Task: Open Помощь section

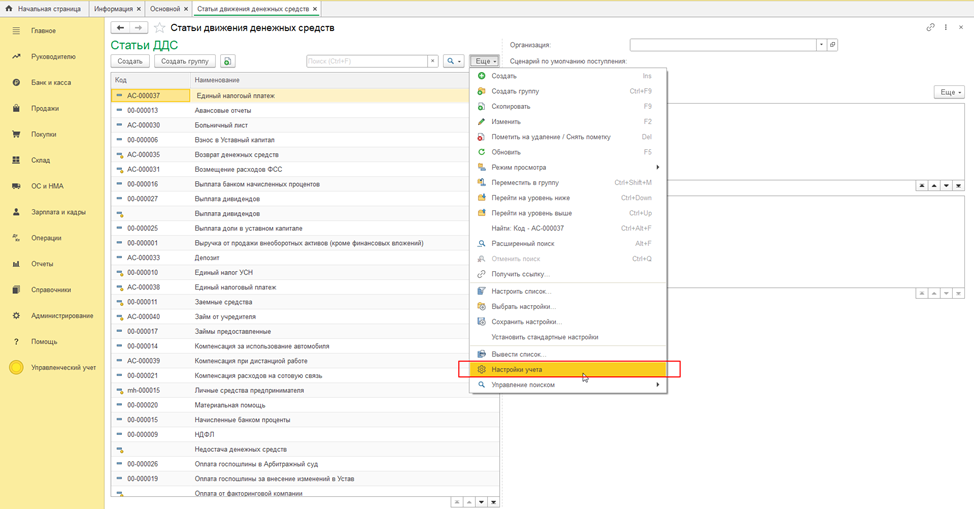Action: [x=44, y=342]
